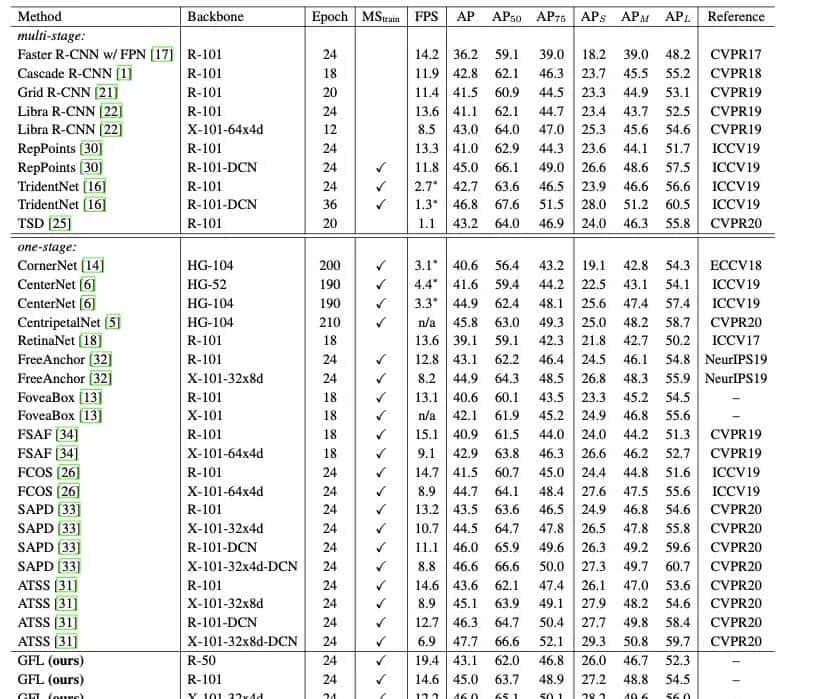The height and width of the screenshot is (699, 815).
Task: Click the MS train checkmark in CornerNet row
Action: [379, 266]
